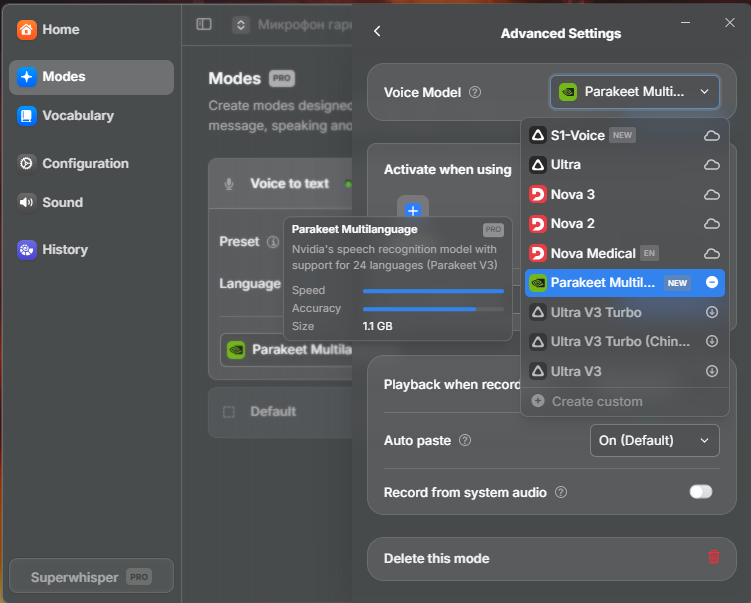This screenshot has height=603, width=751.
Task: Check the Default mode checkbox
Action: [229, 411]
